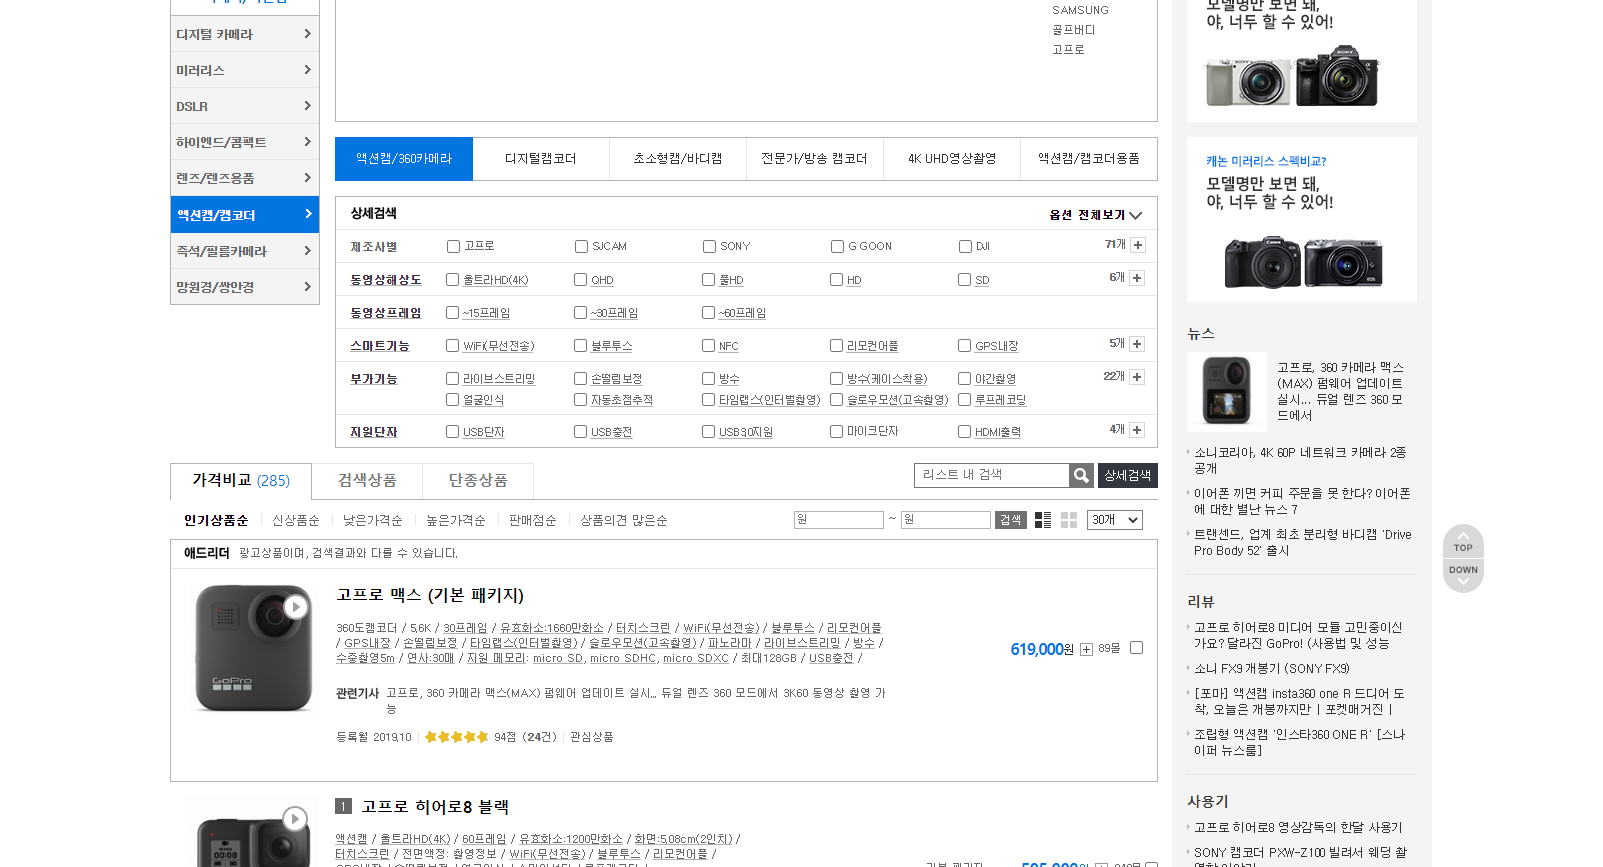Expand 부가기능 options with plus icon
The height and width of the screenshot is (867, 1603).
tap(1137, 377)
